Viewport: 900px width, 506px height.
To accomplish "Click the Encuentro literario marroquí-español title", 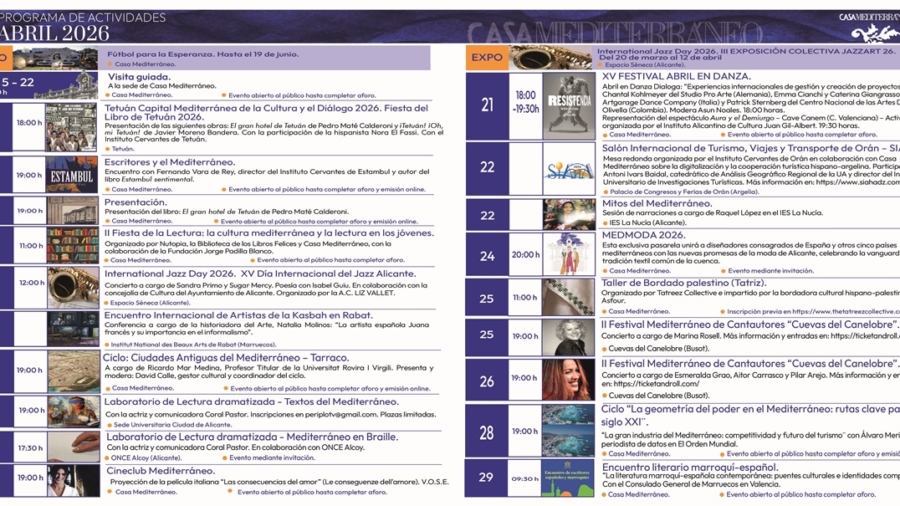I will pyautogui.click(x=690, y=467).
